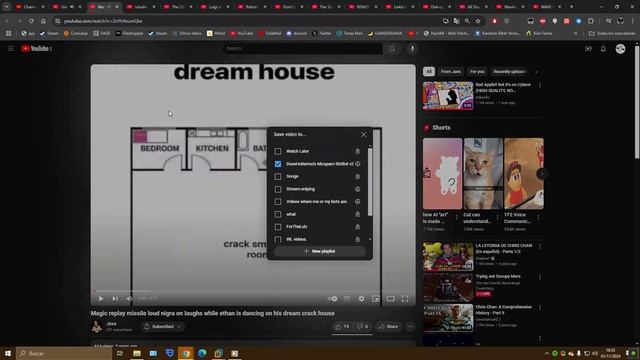Click the Subscribed button
The height and width of the screenshot is (360, 640).
tap(162, 327)
